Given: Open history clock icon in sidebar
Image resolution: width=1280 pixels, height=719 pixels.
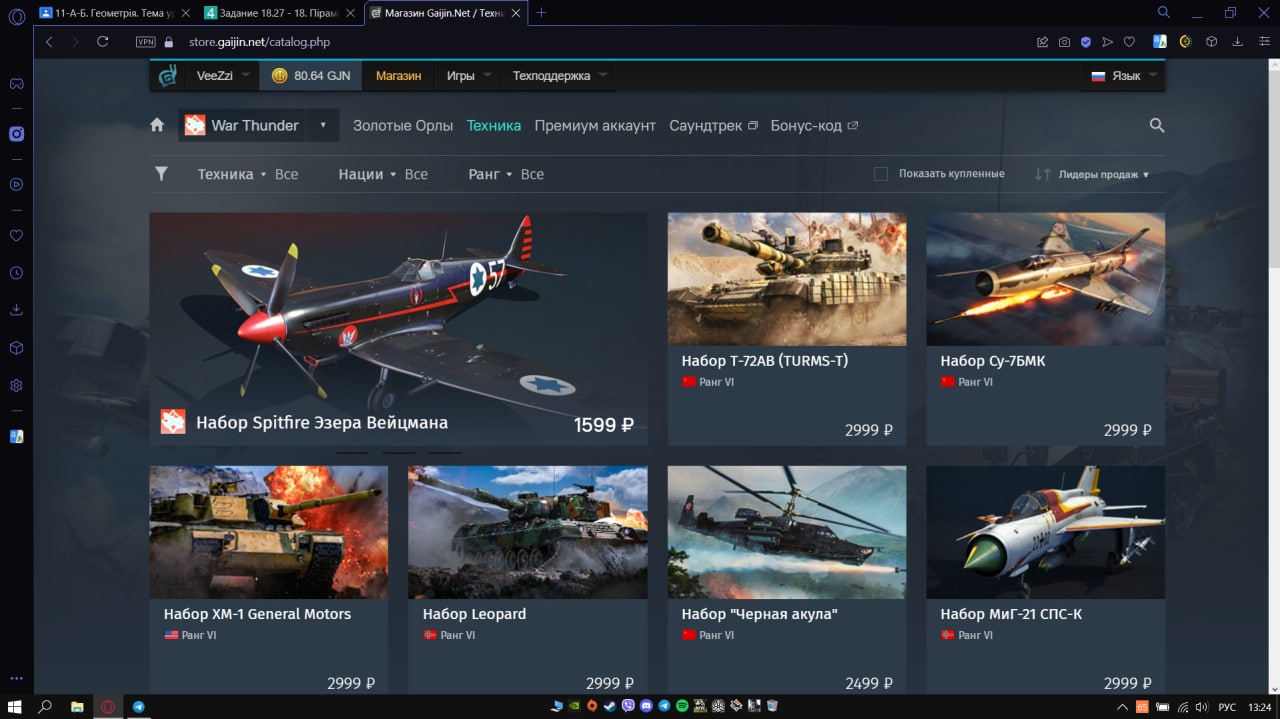Looking at the screenshot, I should click(x=16, y=273).
